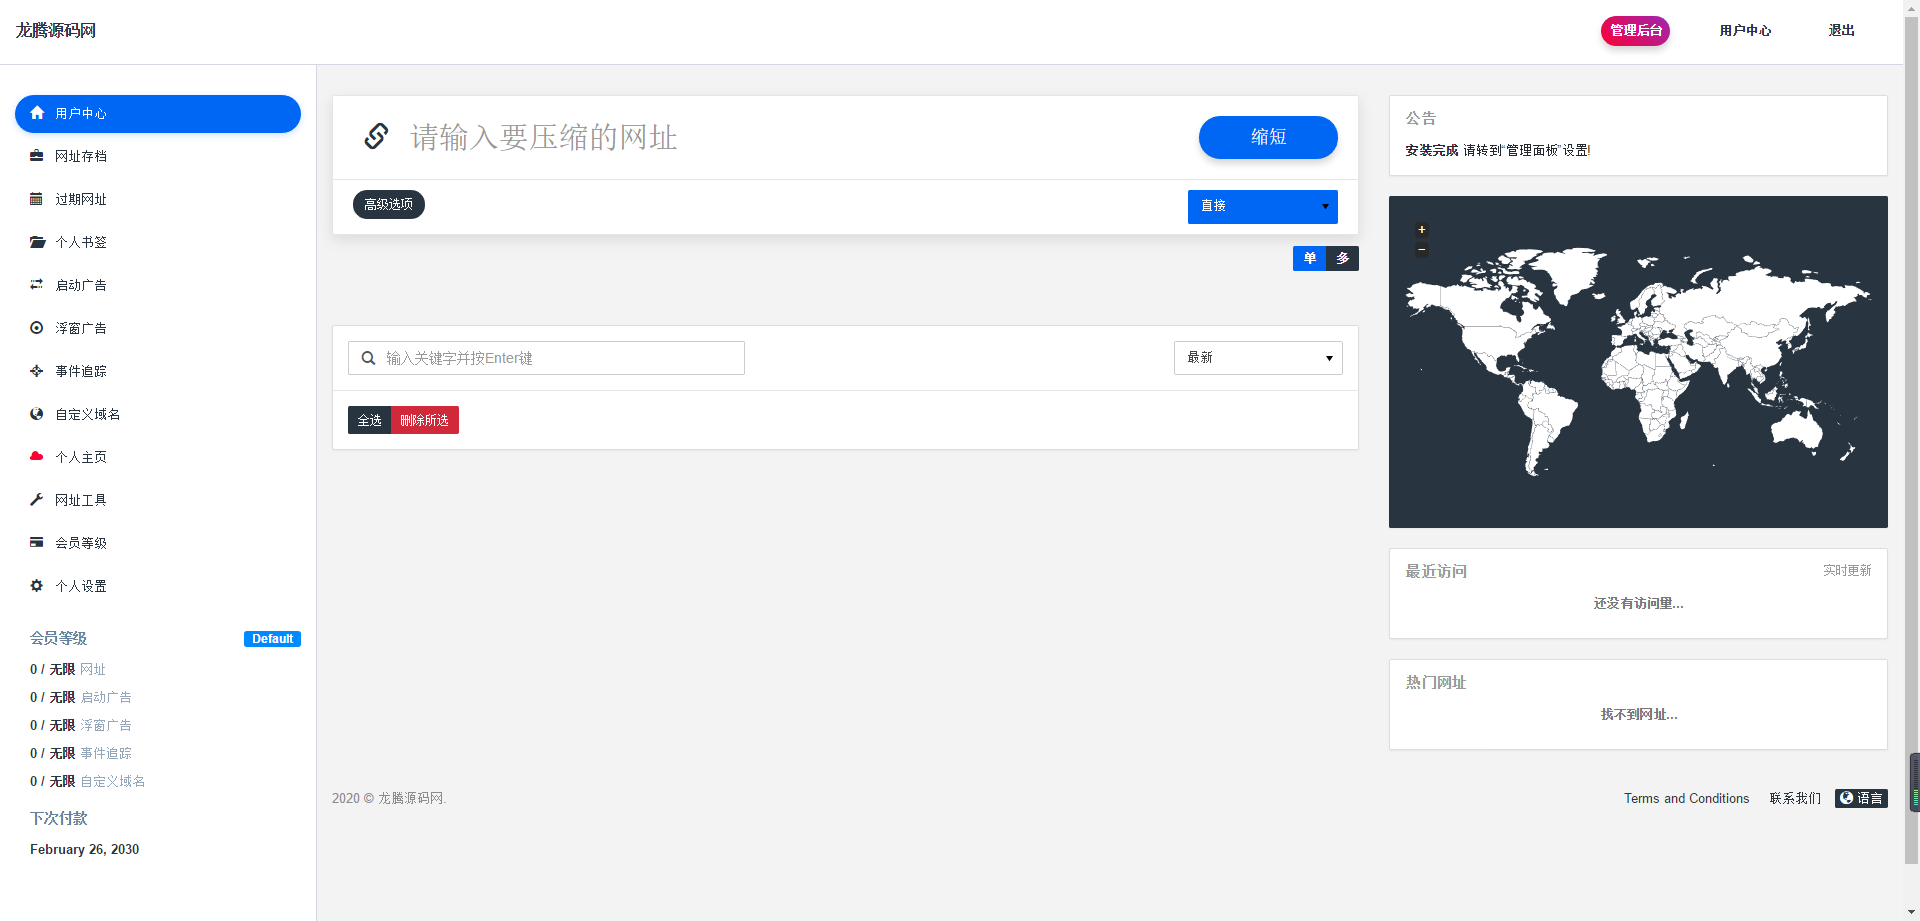Click 用户中心 link in top header
Image resolution: width=1920 pixels, height=921 pixels.
tap(1745, 31)
